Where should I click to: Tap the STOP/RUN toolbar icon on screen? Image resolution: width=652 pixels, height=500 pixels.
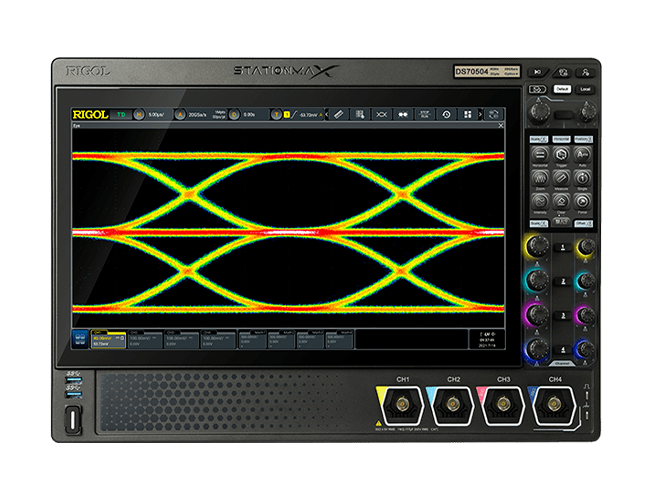(x=424, y=114)
